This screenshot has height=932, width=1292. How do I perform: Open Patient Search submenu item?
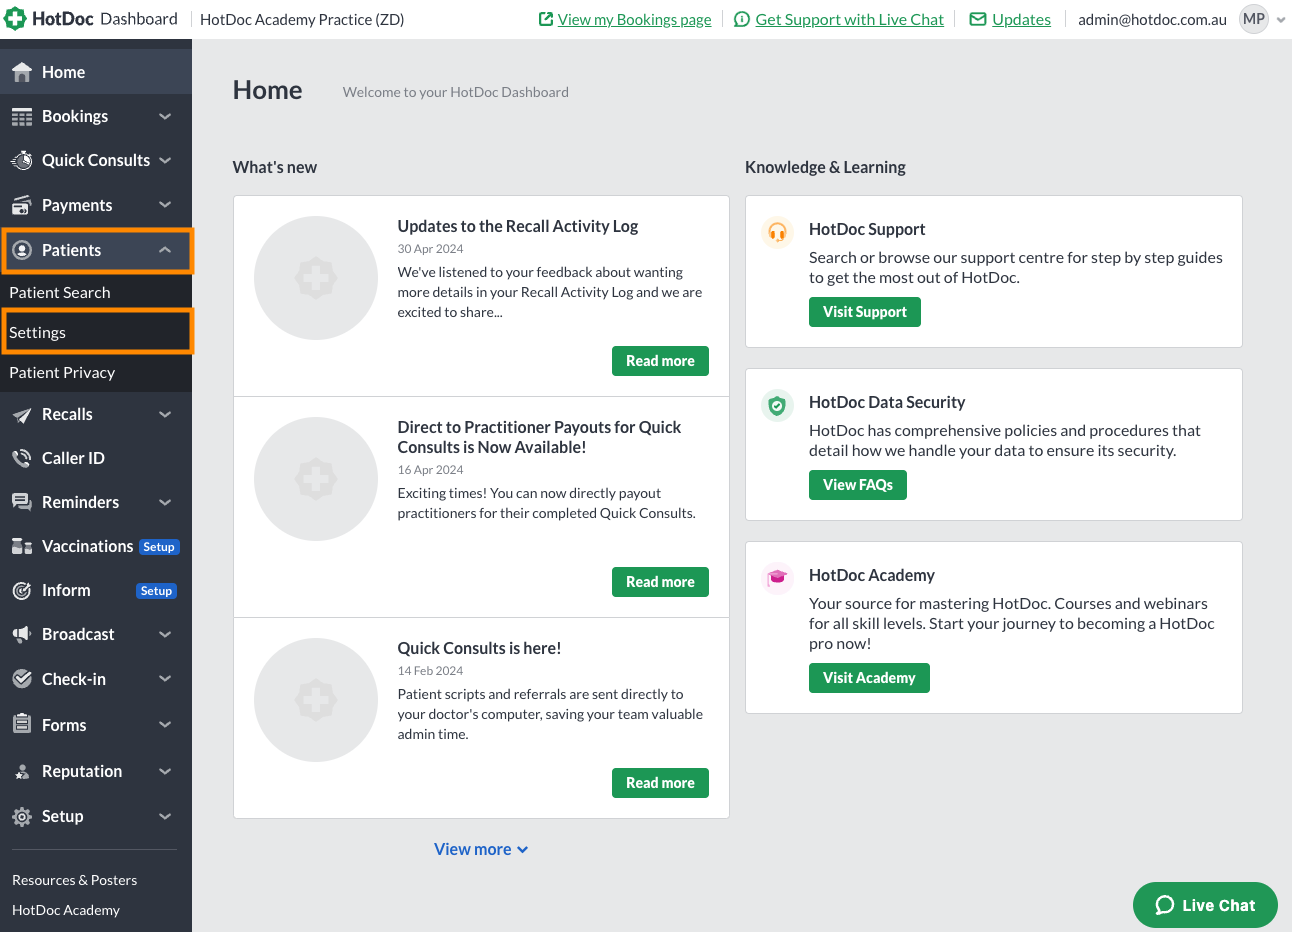pos(96,292)
